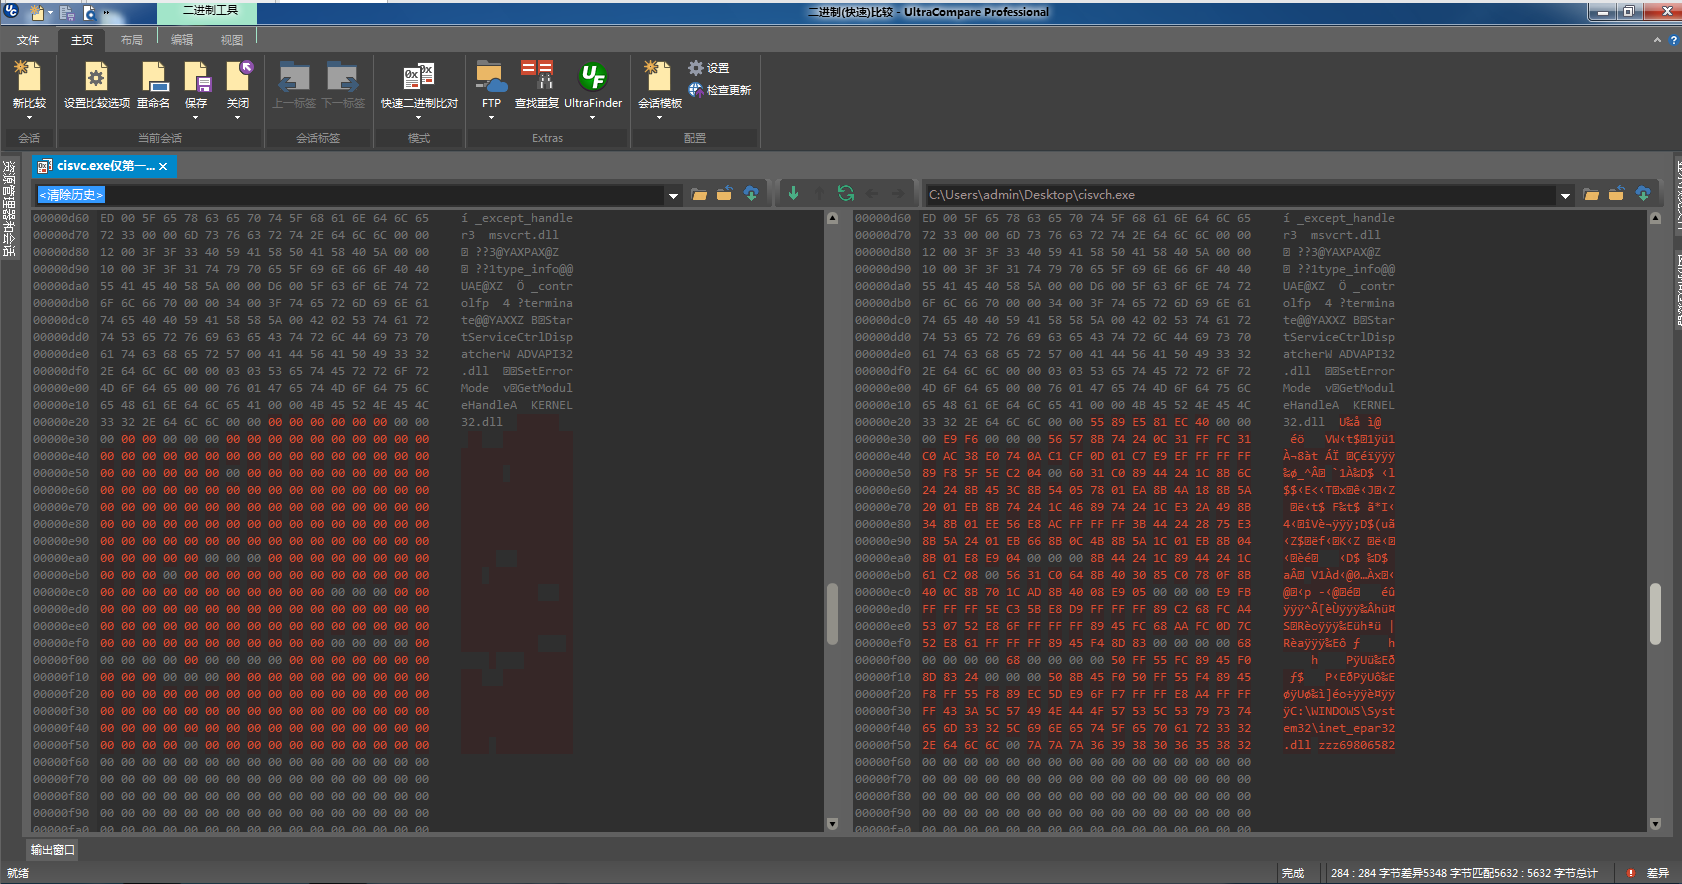Image resolution: width=1682 pixels, height=884 pixels.
Task: Click right pane swap-folder icon
Action: tap(1616, 194)
